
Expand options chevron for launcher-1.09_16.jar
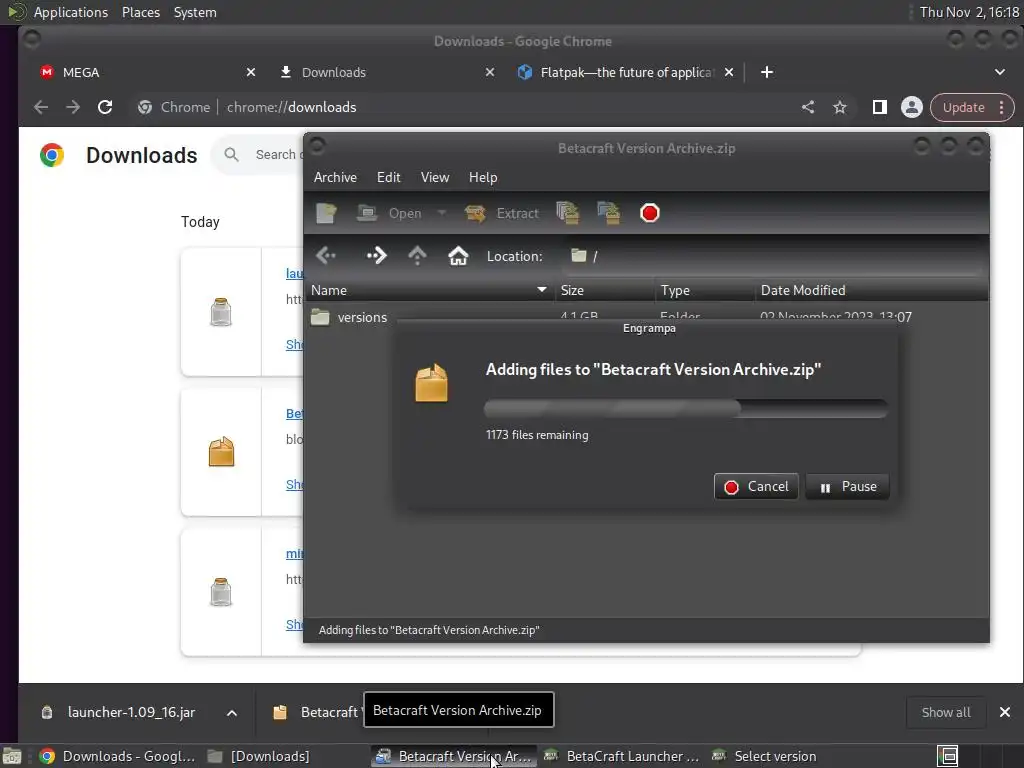[231, 712]
